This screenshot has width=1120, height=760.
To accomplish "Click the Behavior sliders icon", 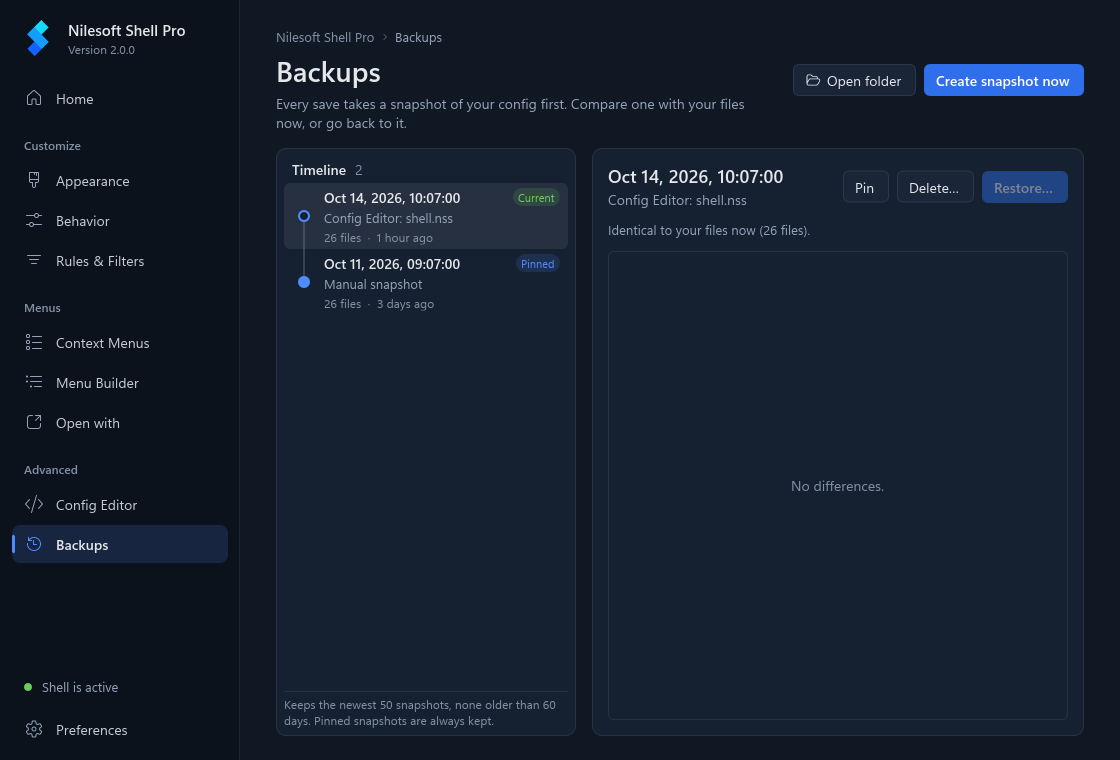I will coord(34,220).
